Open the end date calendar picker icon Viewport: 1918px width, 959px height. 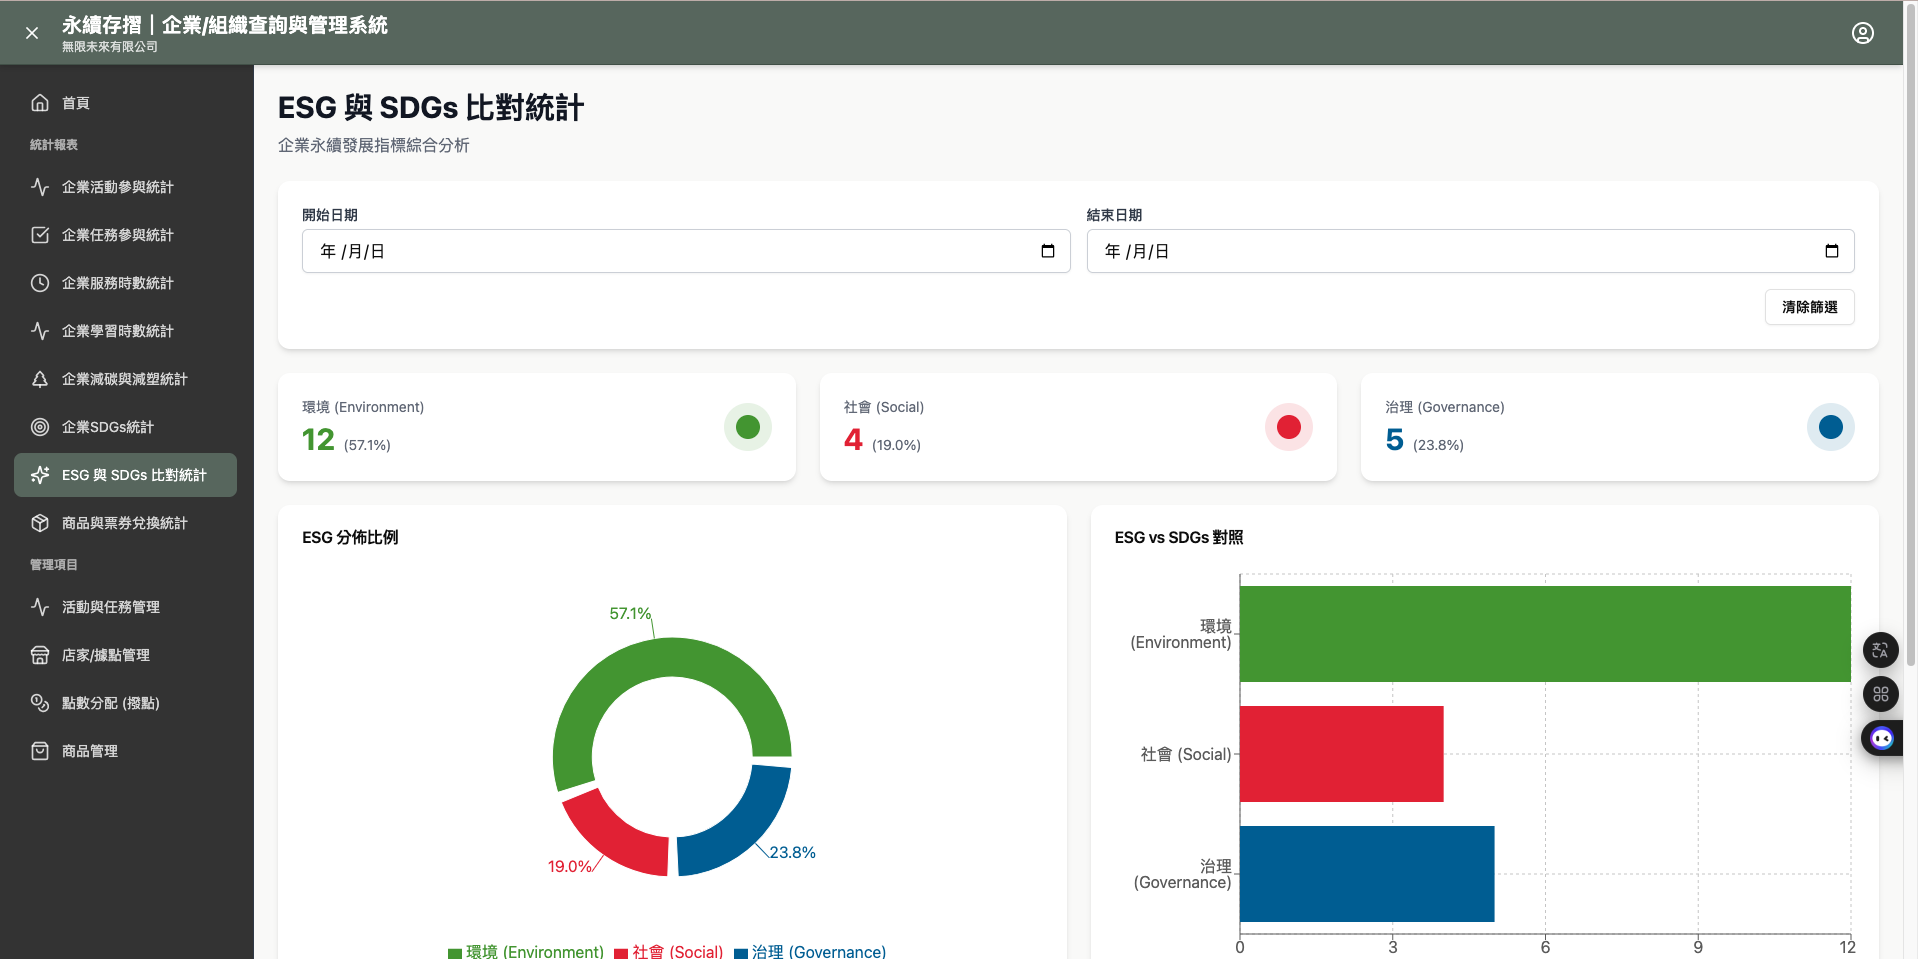click(x=1831, y=251)
